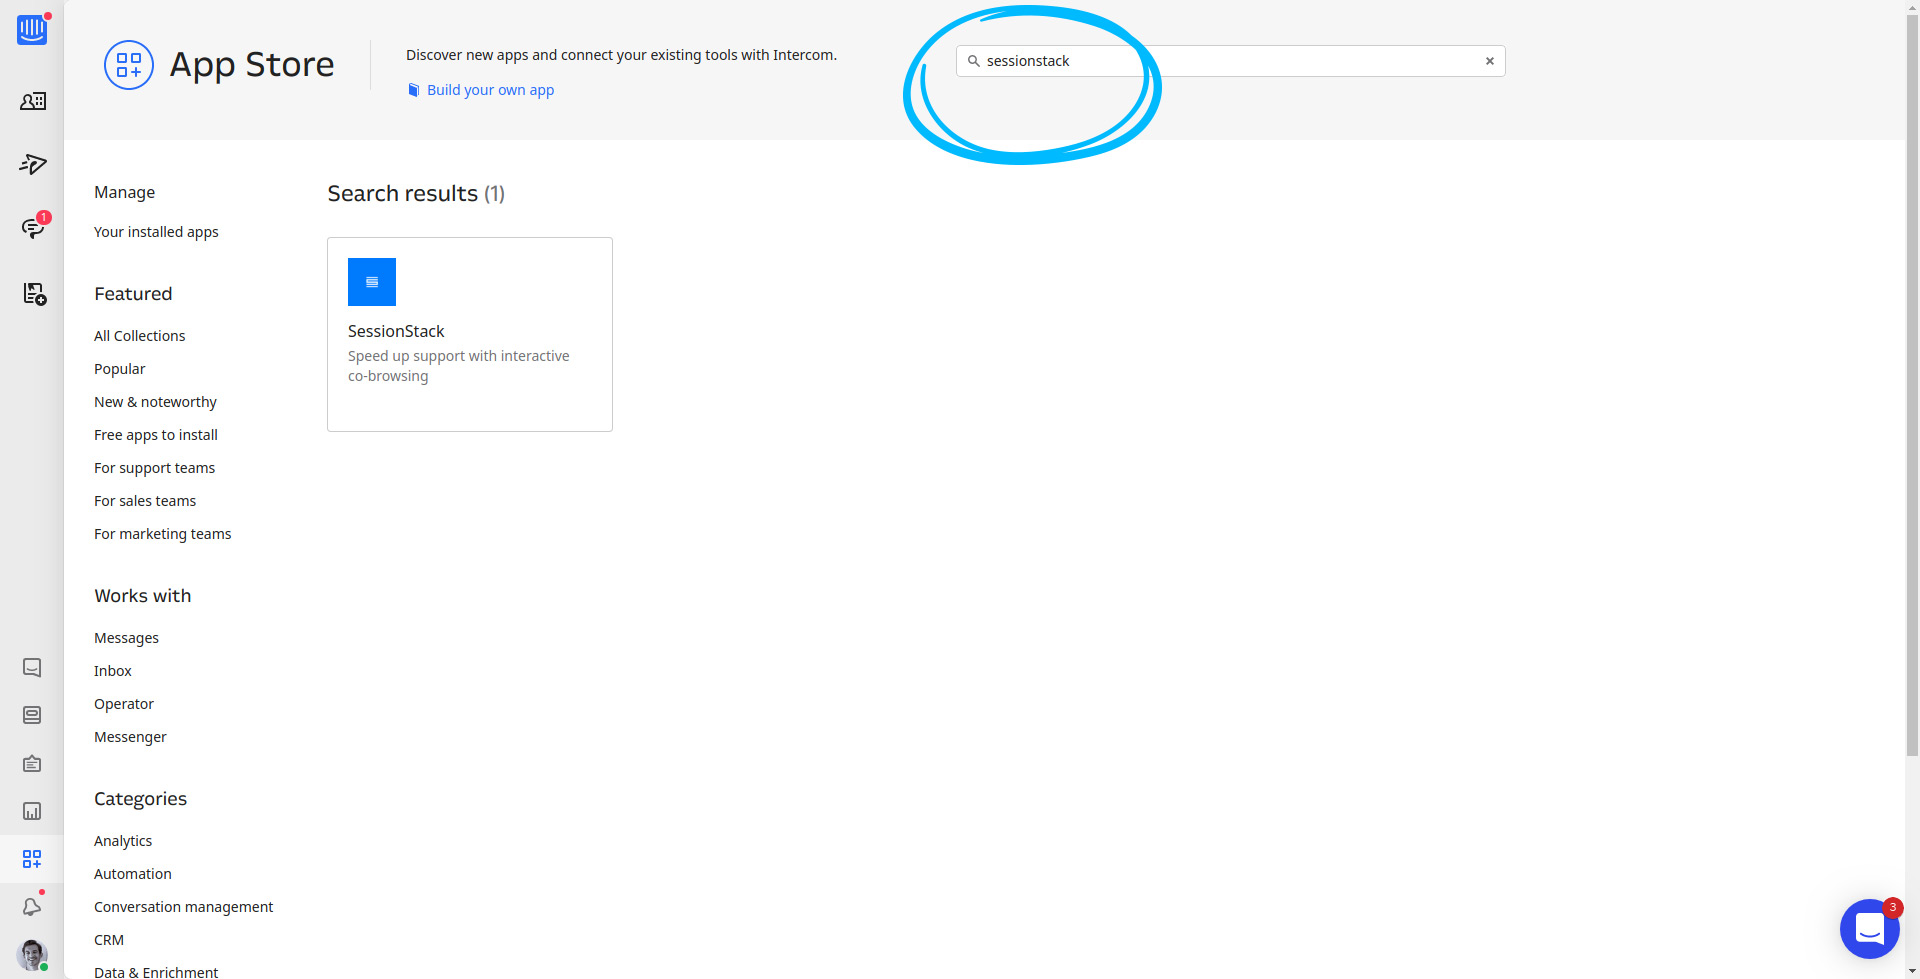Click the Search results heading
Screen dimensions: 1920x979
[416, 193]
